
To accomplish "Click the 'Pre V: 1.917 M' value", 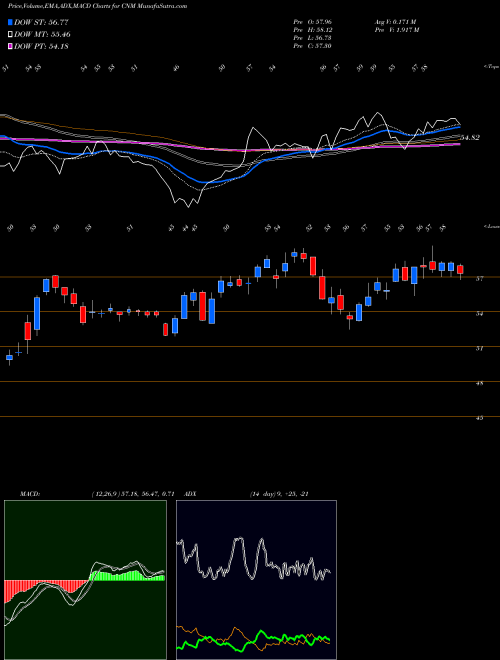I will pos(396,30).
